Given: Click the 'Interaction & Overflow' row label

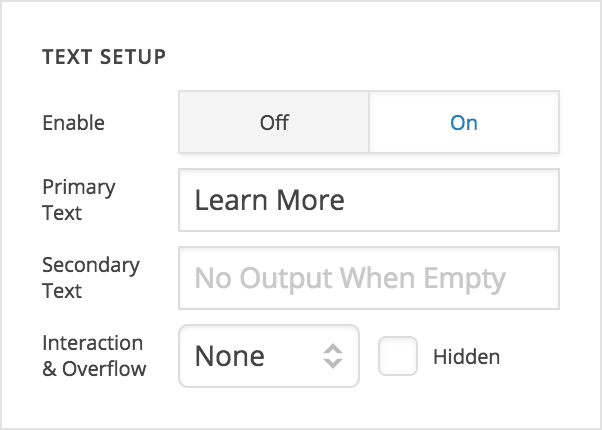Looking at the screenshot, I should coord(94,356).
